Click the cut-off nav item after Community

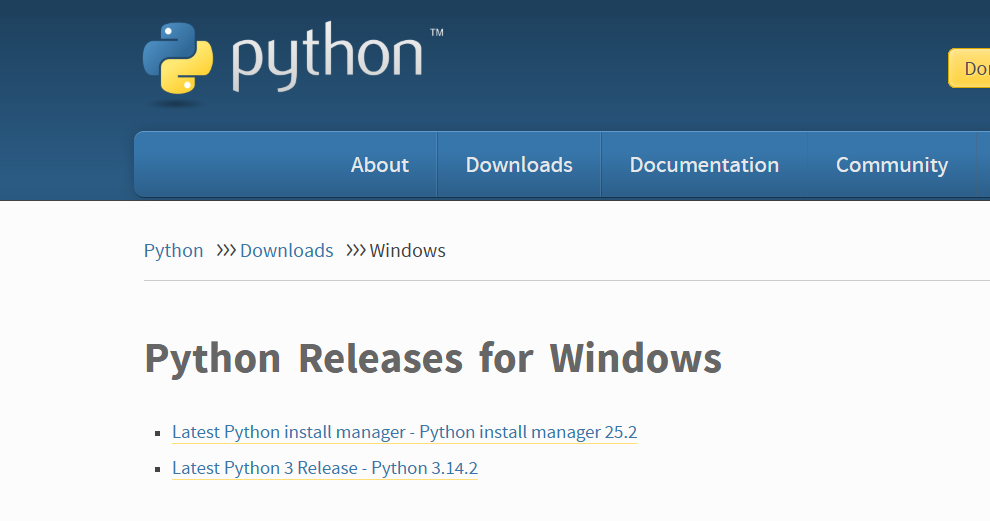click(983, 165)
